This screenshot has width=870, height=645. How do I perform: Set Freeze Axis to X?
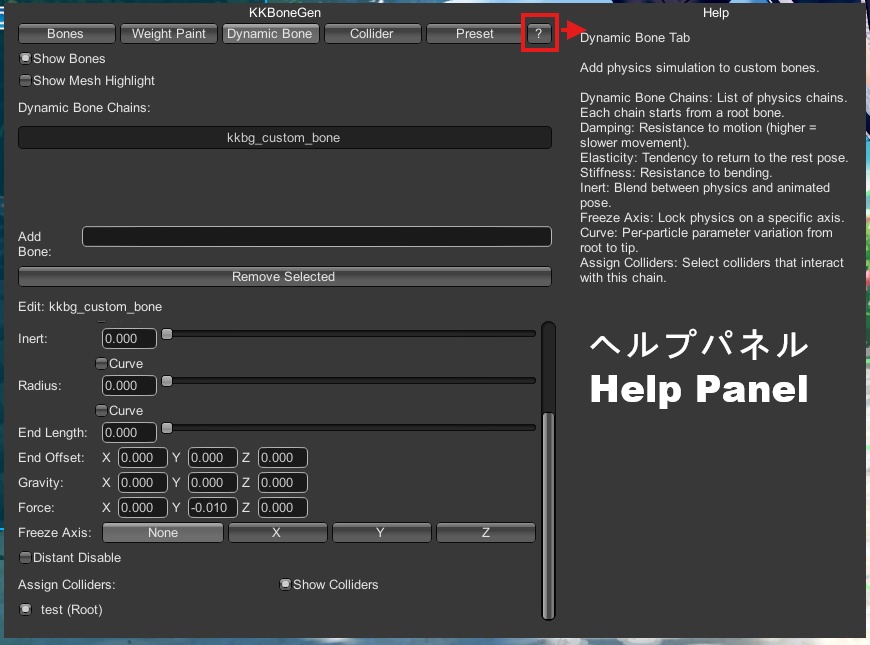(x=277, y=533)
